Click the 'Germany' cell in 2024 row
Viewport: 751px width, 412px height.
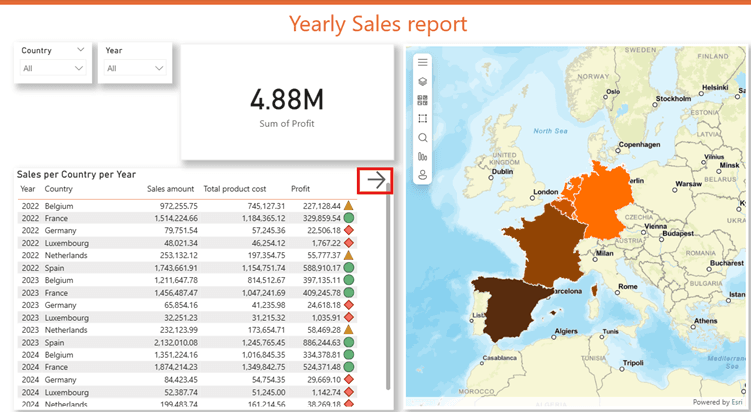click(x=60, y=380)
